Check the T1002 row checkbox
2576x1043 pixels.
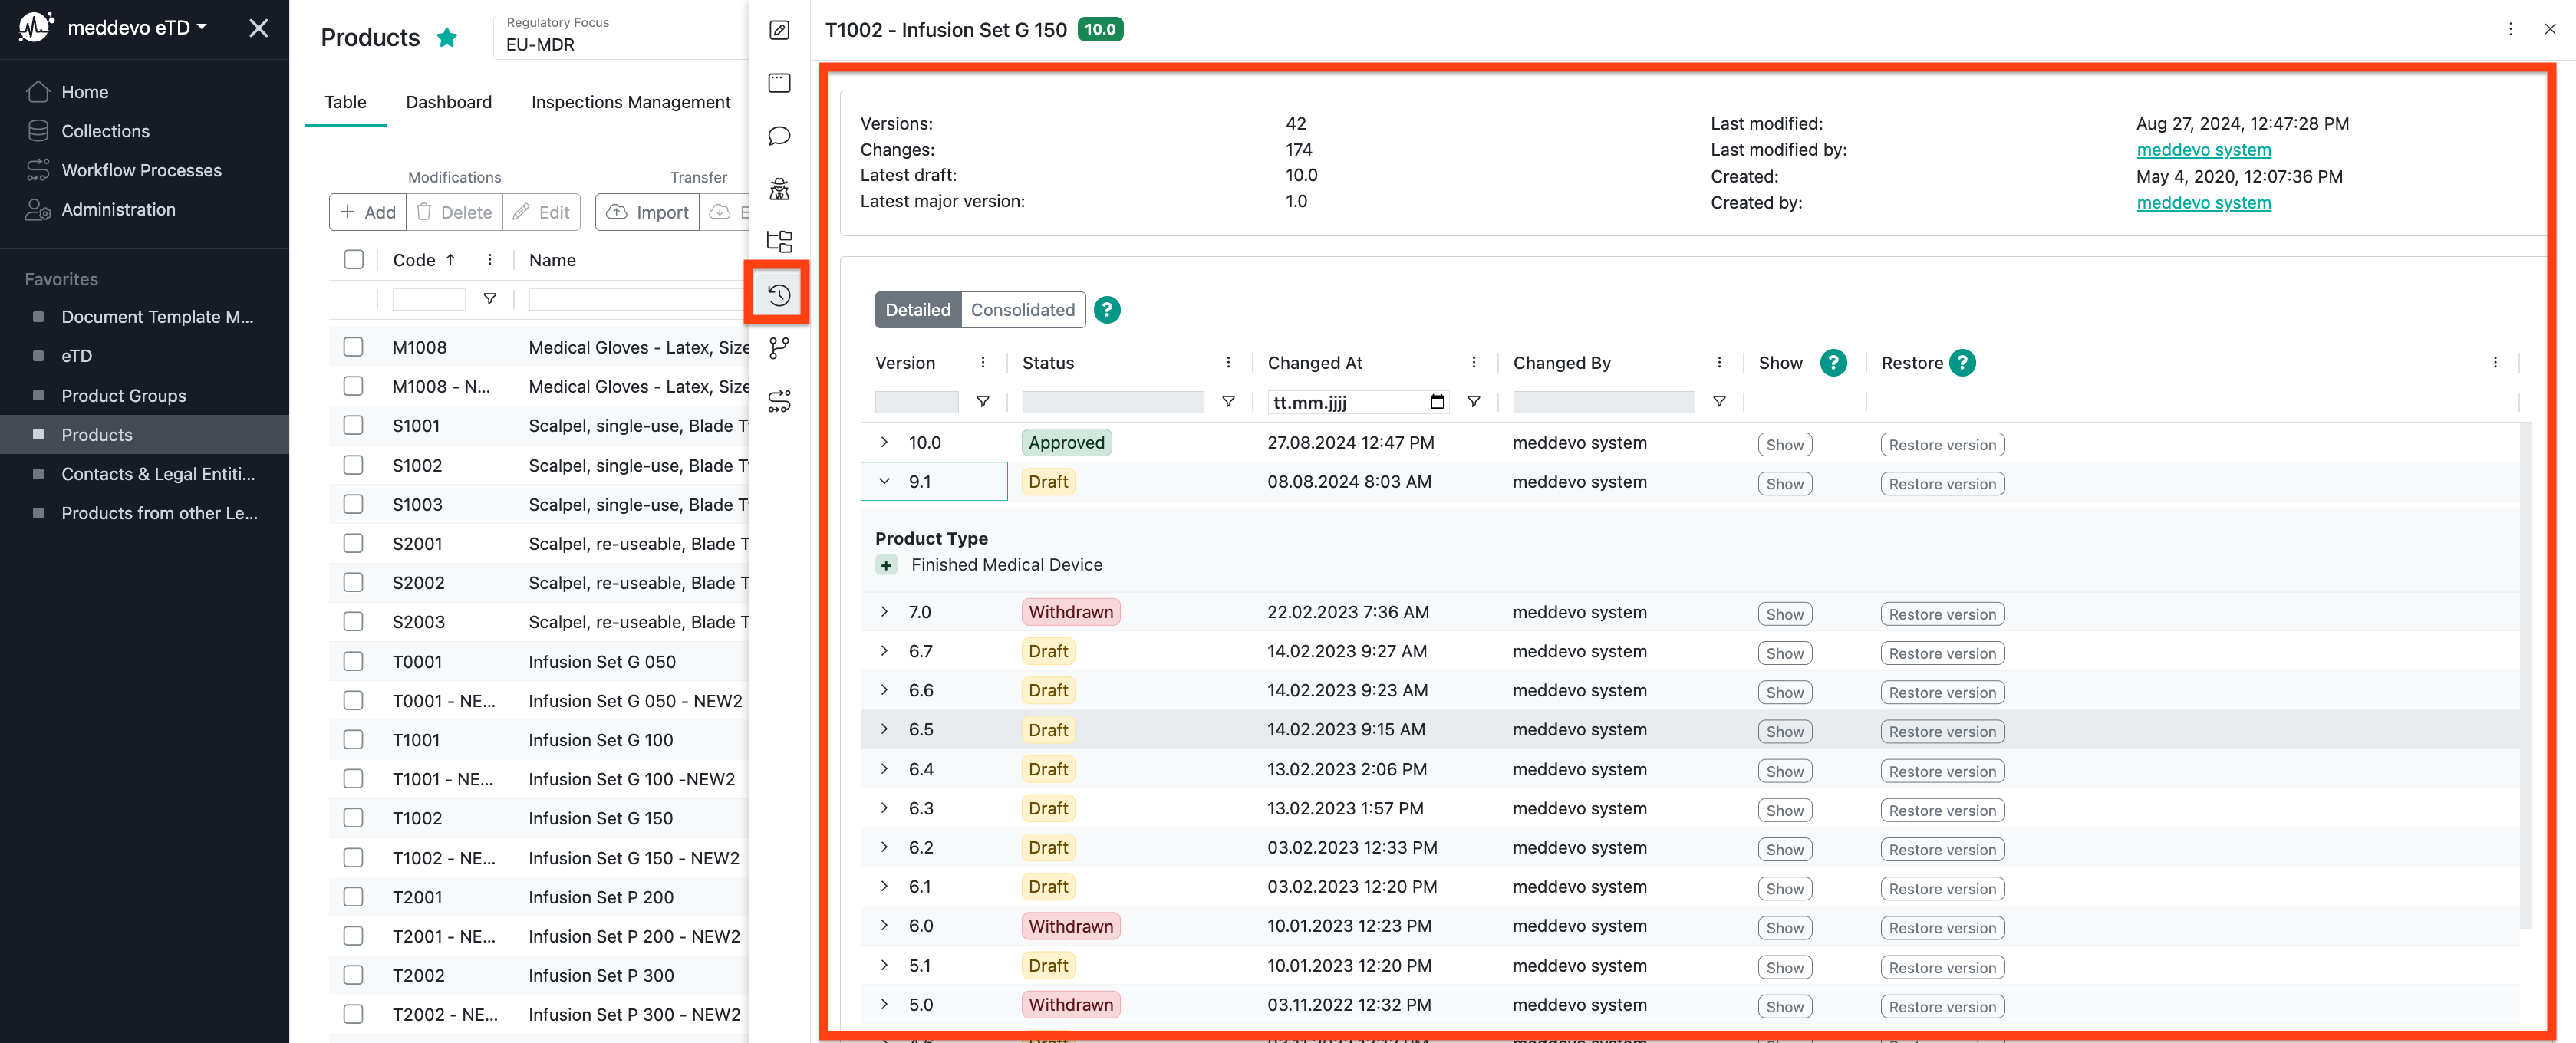click(353, 818)
